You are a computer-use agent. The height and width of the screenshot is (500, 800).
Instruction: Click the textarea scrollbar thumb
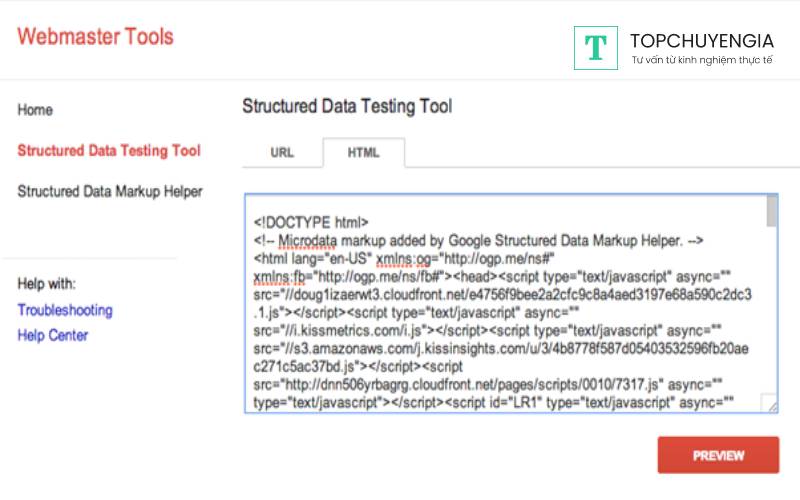[771, 211]
